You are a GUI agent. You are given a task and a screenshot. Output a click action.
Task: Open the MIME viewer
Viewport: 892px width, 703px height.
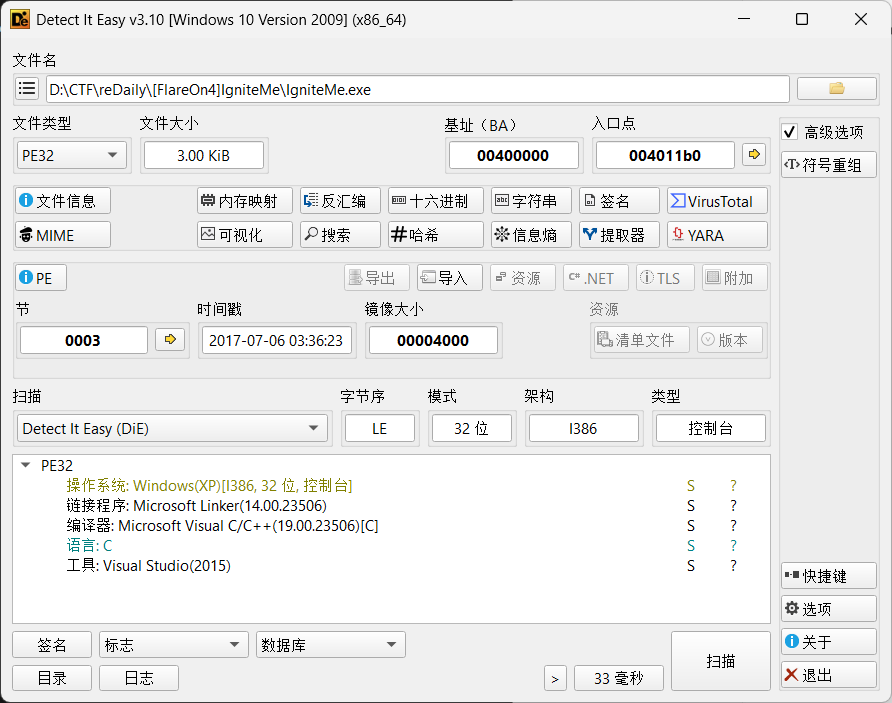point(63,235)
